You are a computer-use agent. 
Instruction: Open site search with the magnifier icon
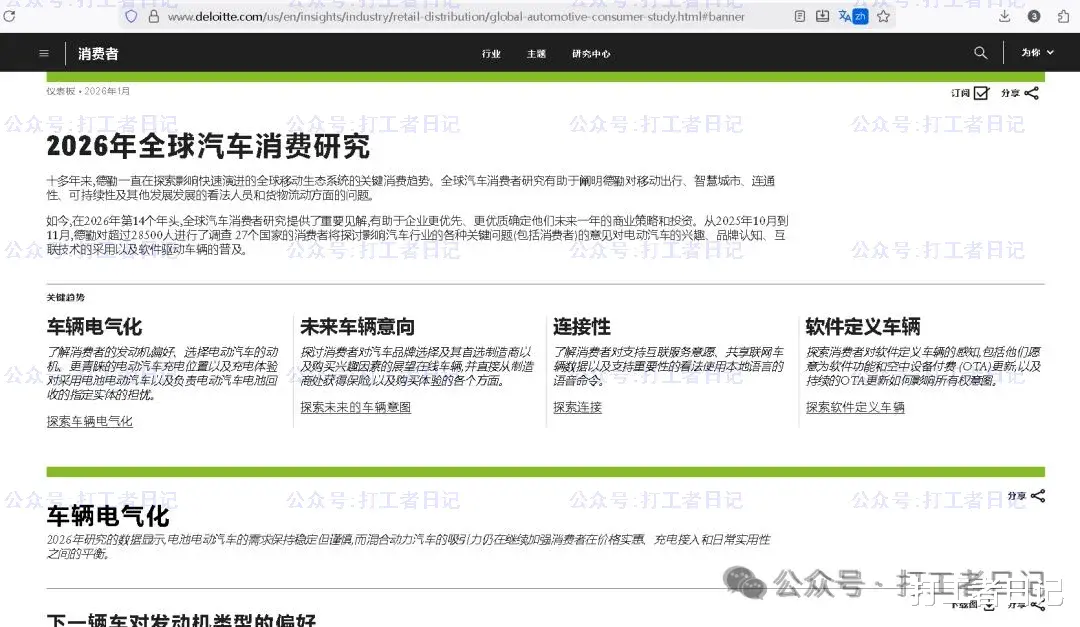981,52
